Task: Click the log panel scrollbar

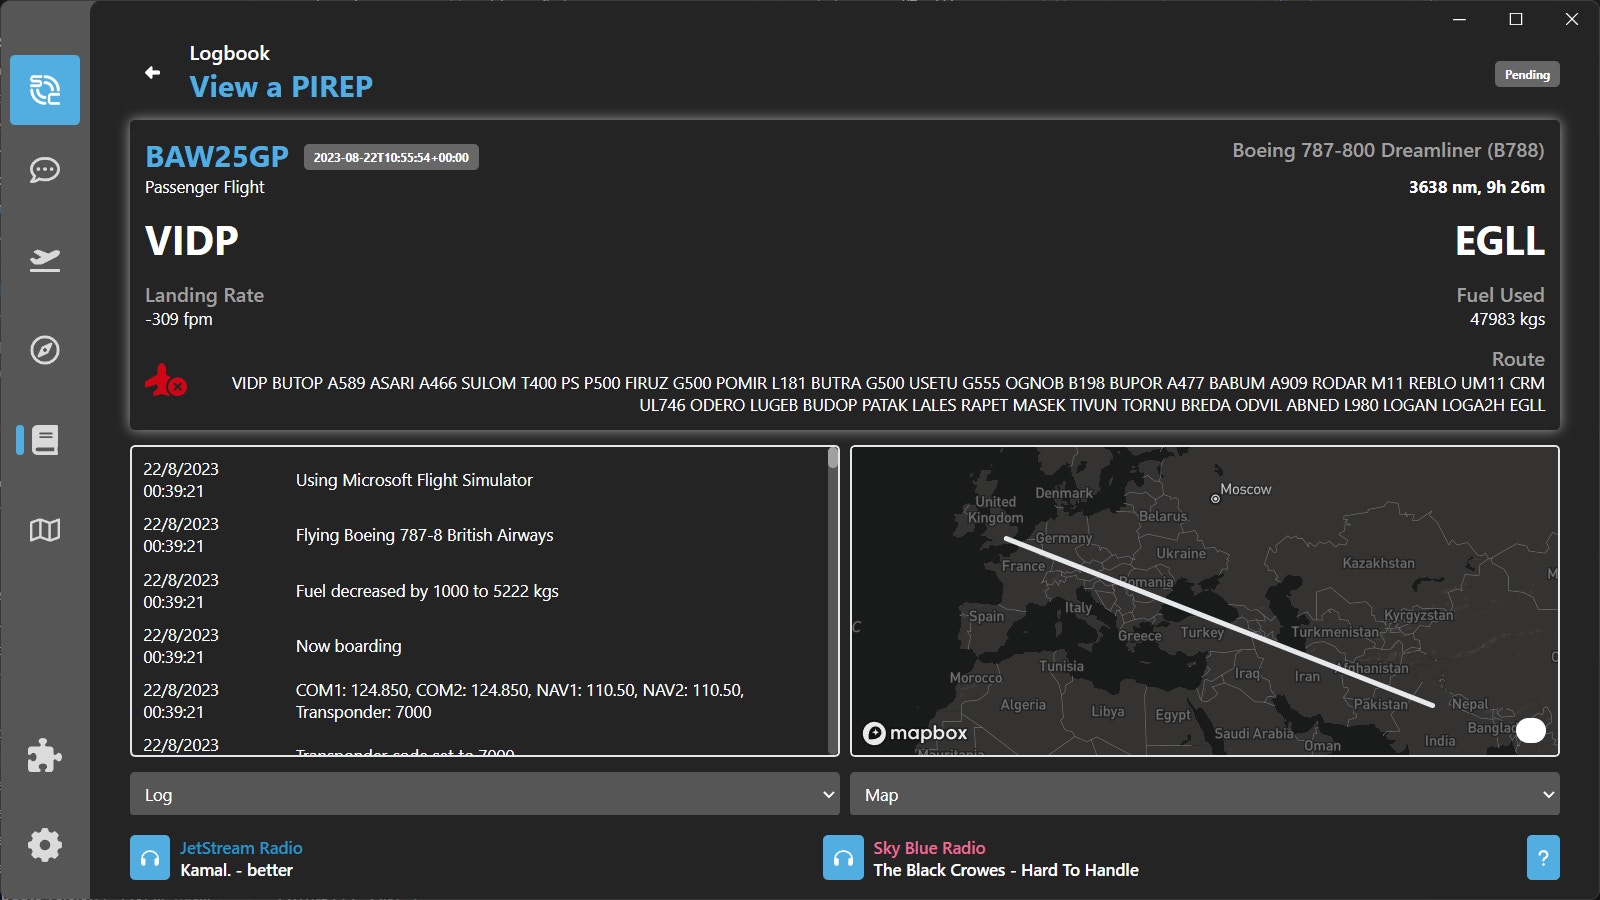Action: click(x=833, y=600)
